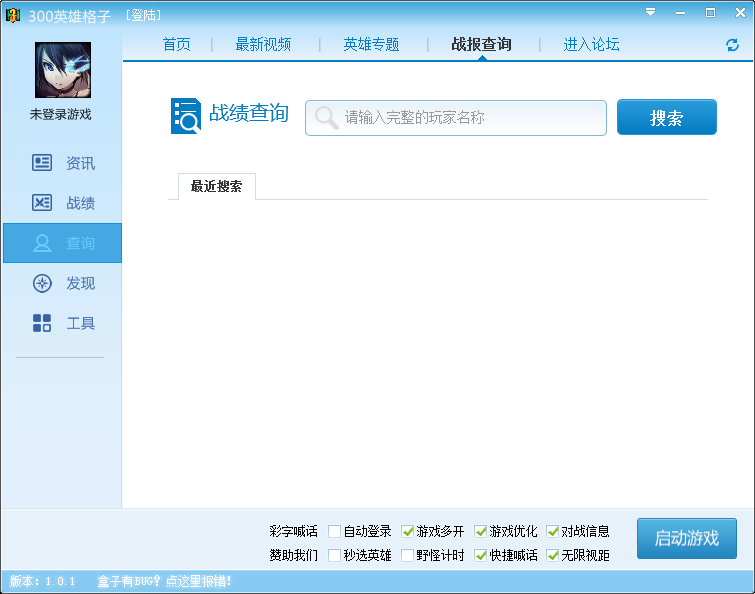The image size is (755, 594).
Task: Click the player name search input field
Action: pyautogui.click(x=470, y=118)
